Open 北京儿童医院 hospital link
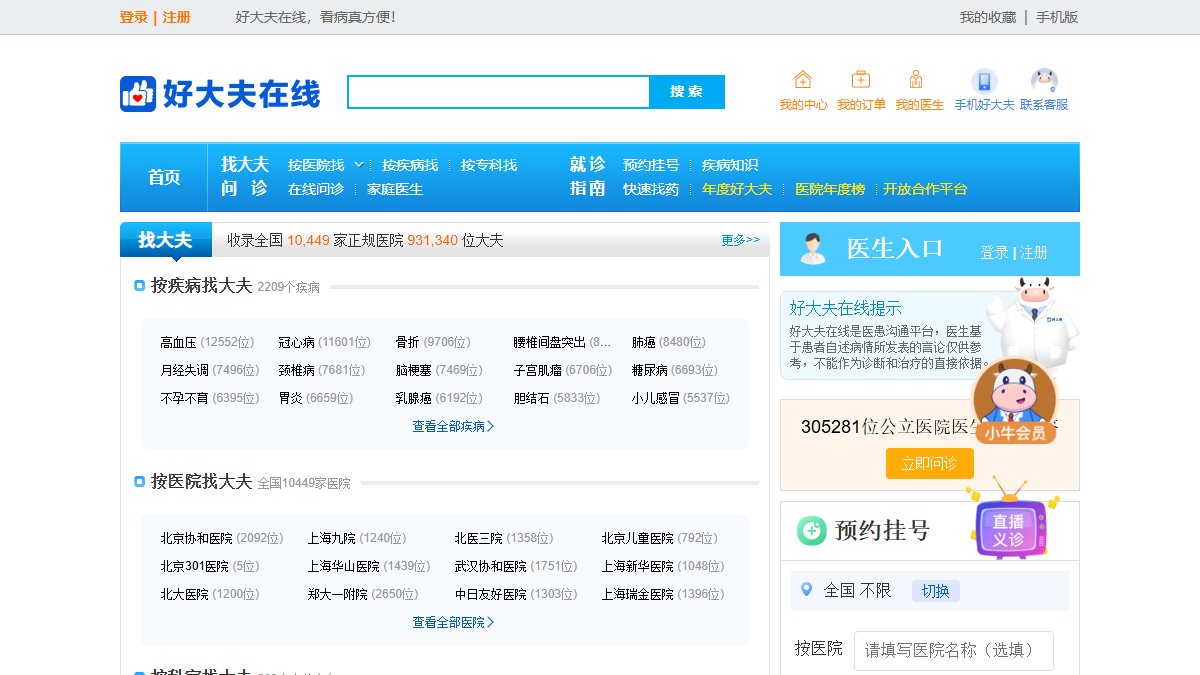The height and width of the screenshot is (675, 1200). pos(638,538)
